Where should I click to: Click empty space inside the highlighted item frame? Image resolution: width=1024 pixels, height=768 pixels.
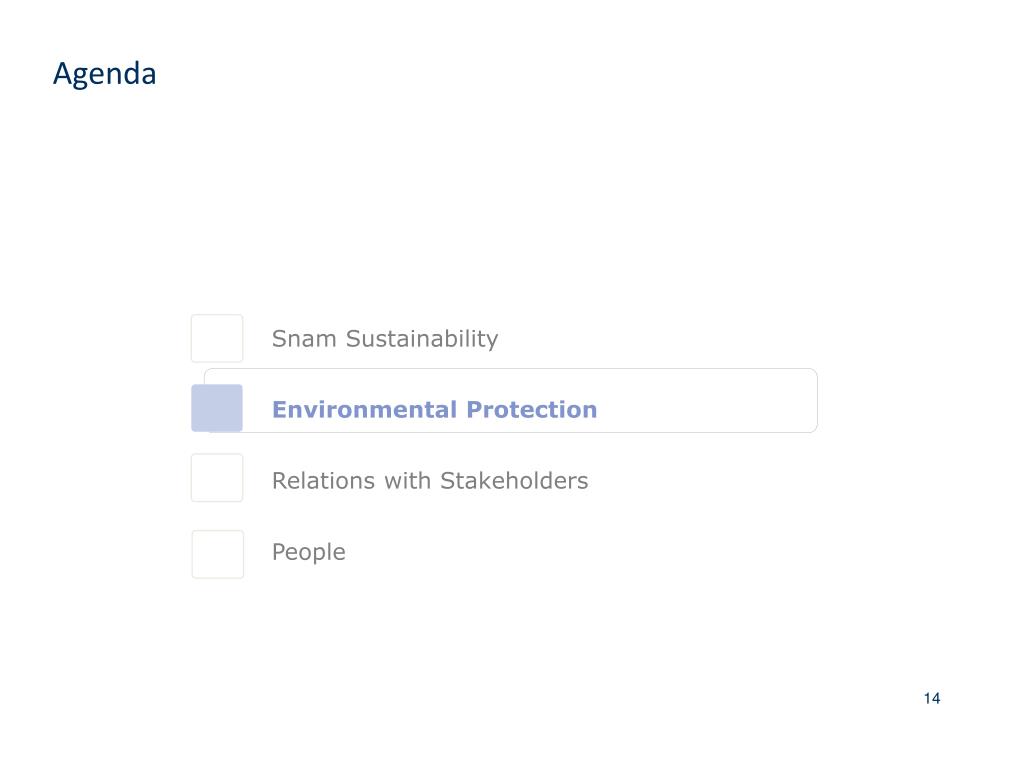pyautogui.click(x=705, y=401)
